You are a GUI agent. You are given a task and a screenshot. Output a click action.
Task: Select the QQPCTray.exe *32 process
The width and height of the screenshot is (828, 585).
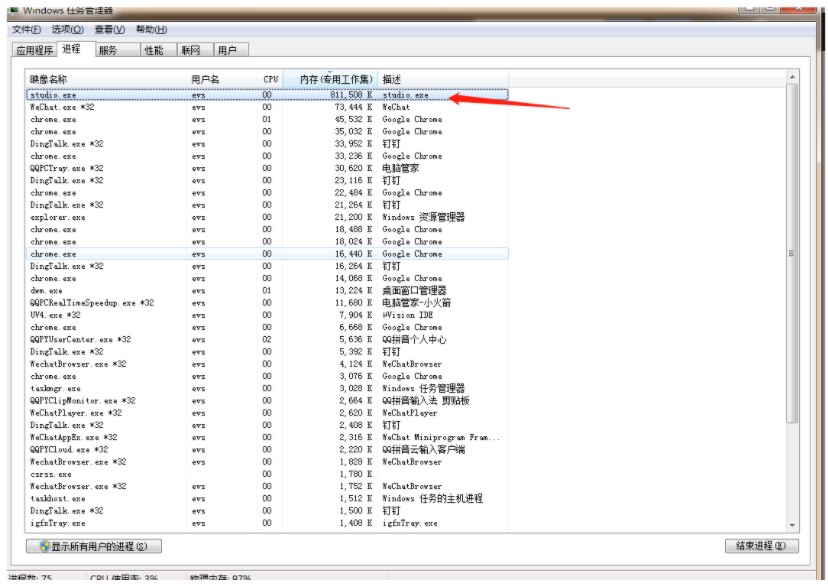pos(267,168)
